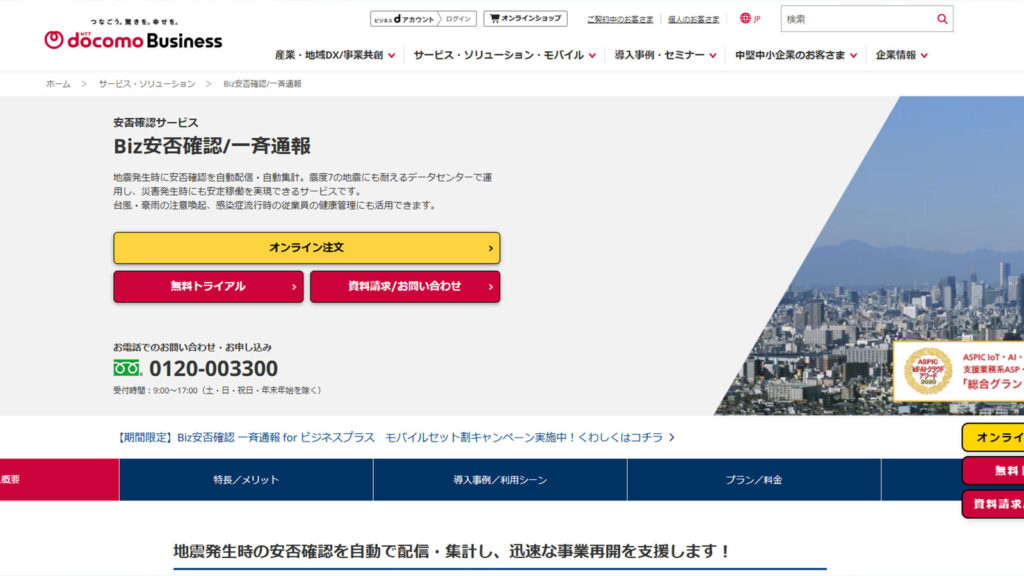Start the 無料トライアル button
The height and width of the screenshot is (576, 1024).
208,287
